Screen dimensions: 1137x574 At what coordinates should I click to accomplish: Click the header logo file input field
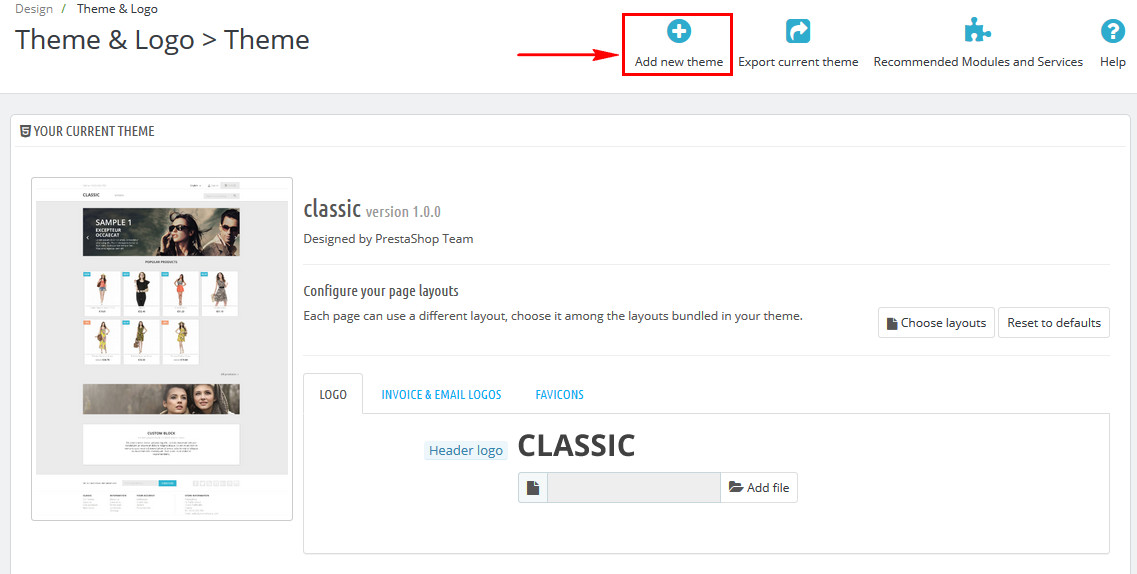[633, 488]
